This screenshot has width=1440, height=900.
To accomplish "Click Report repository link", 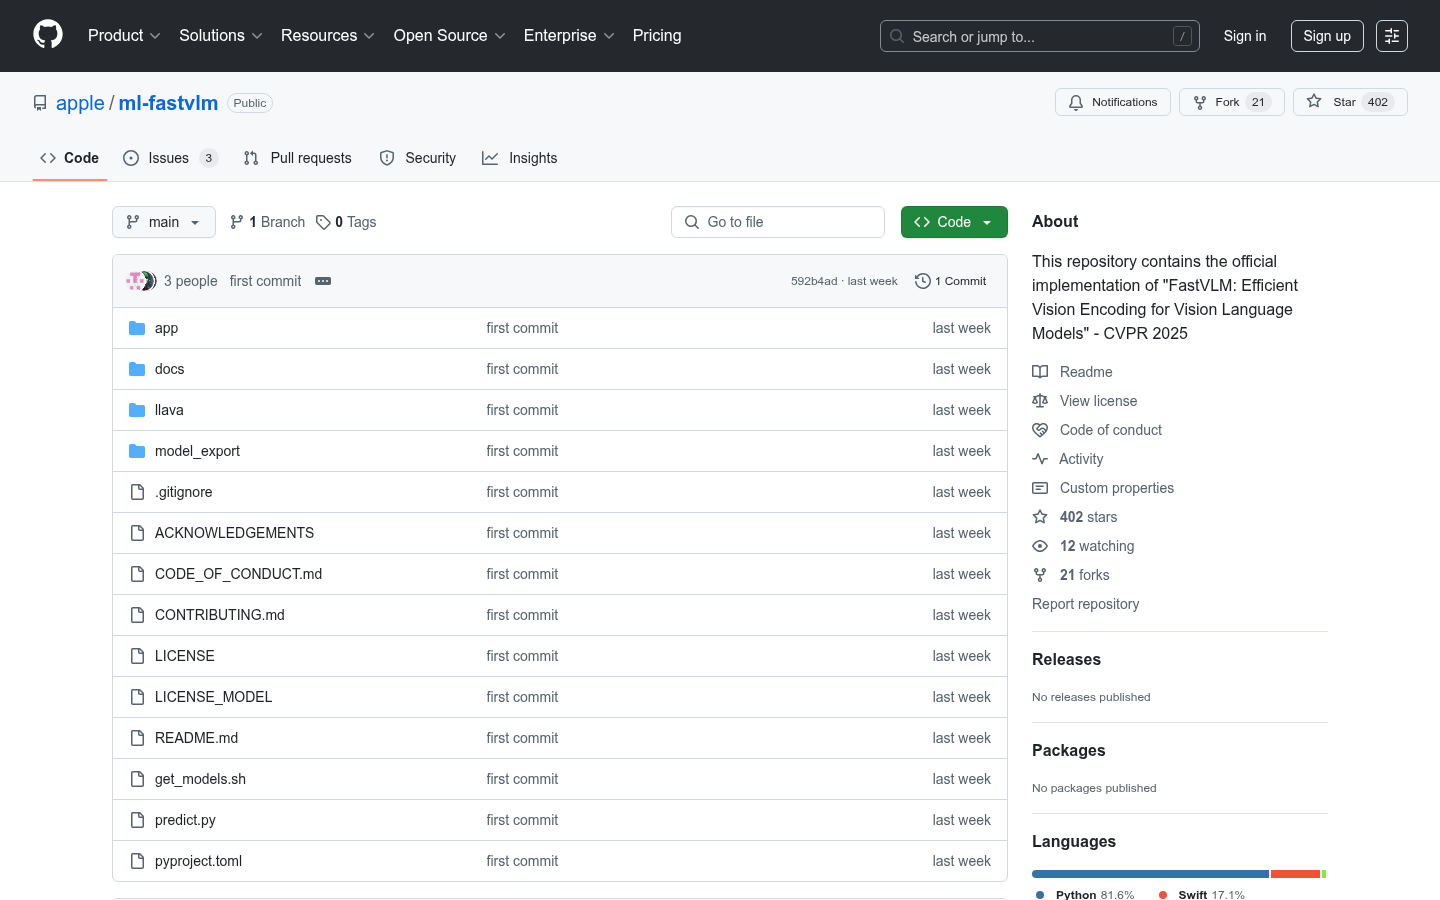I will (1085, 604).
